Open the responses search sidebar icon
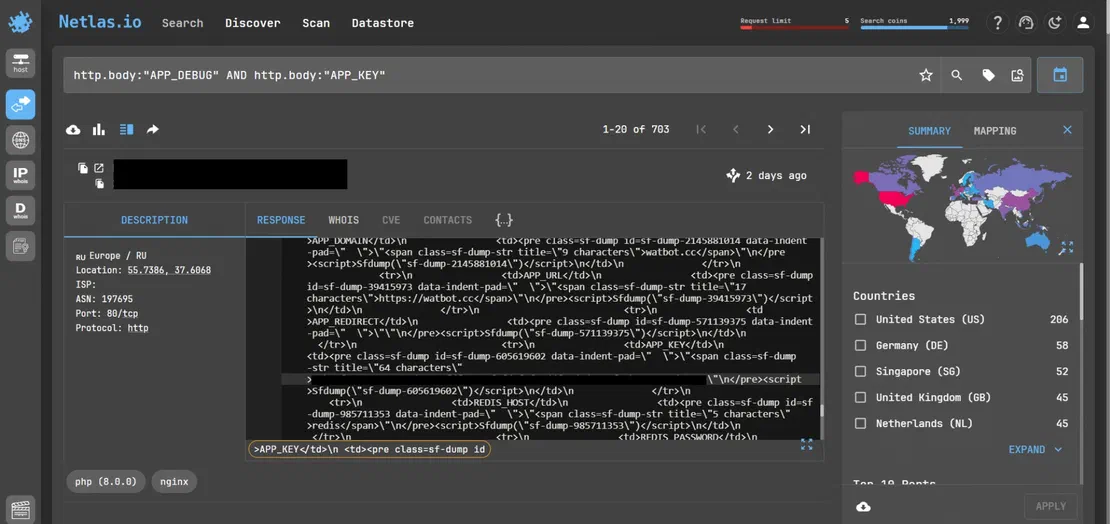This screenshot has height=524, width=1110. [x=21, y=104]
